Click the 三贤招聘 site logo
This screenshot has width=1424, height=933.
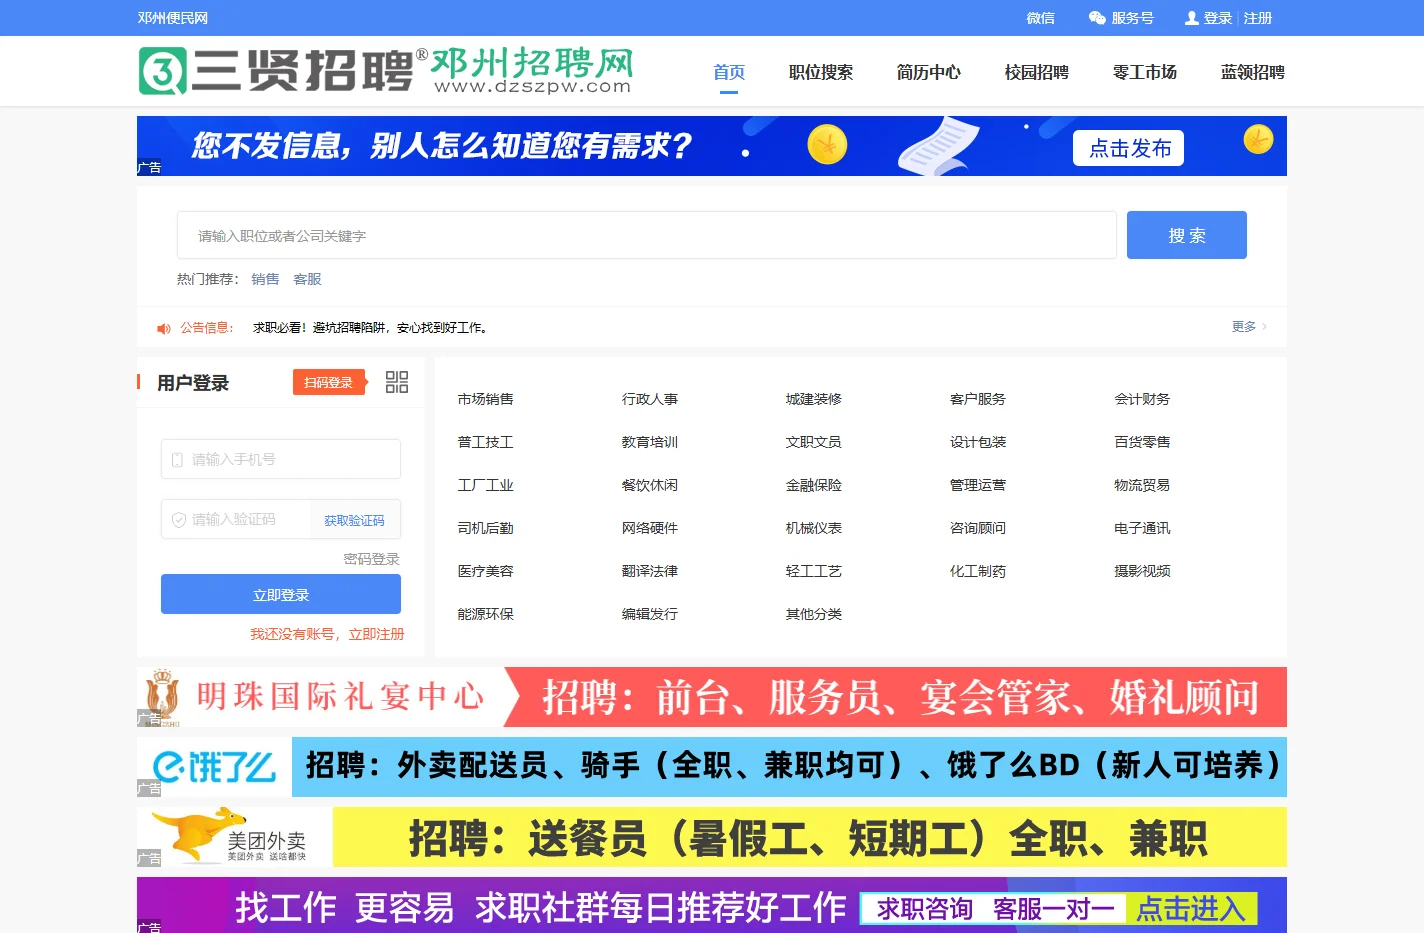point(386,71)
